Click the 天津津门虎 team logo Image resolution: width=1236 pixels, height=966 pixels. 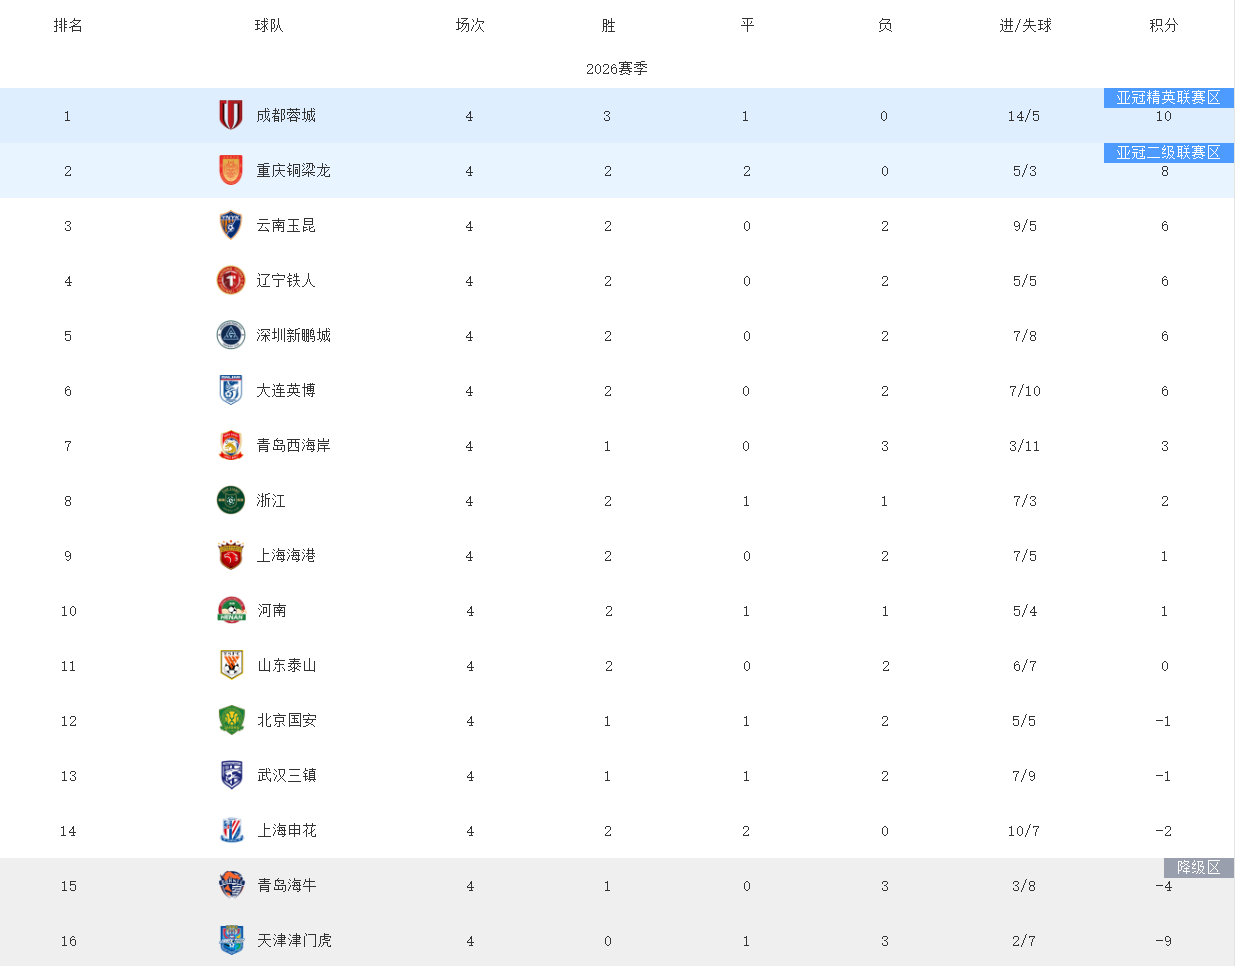tap(231, 941)
